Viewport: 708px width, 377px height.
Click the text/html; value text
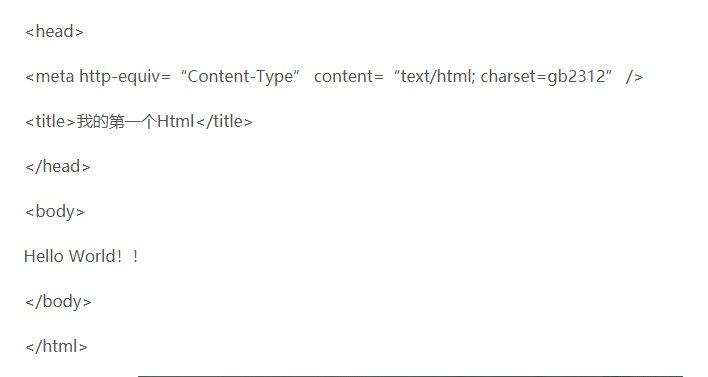click(434, 76)
